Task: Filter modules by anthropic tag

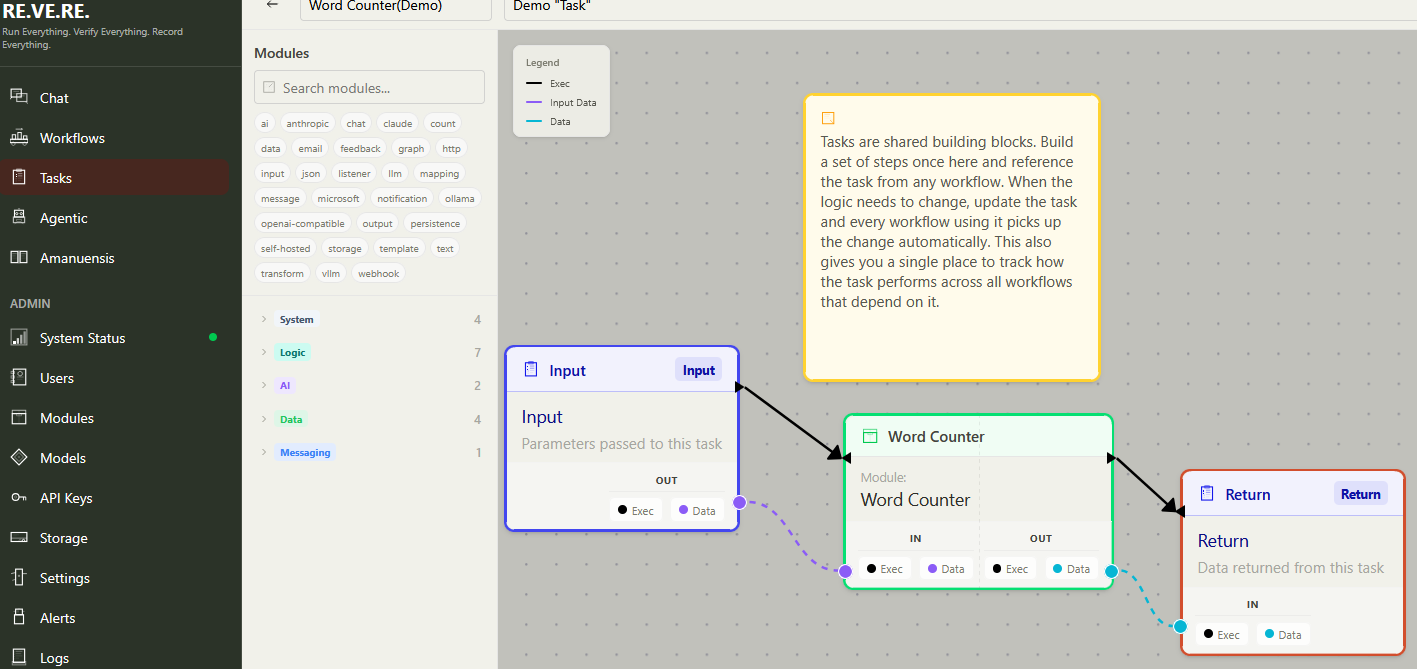Action: pyautogui.click(x=307, y=124)
